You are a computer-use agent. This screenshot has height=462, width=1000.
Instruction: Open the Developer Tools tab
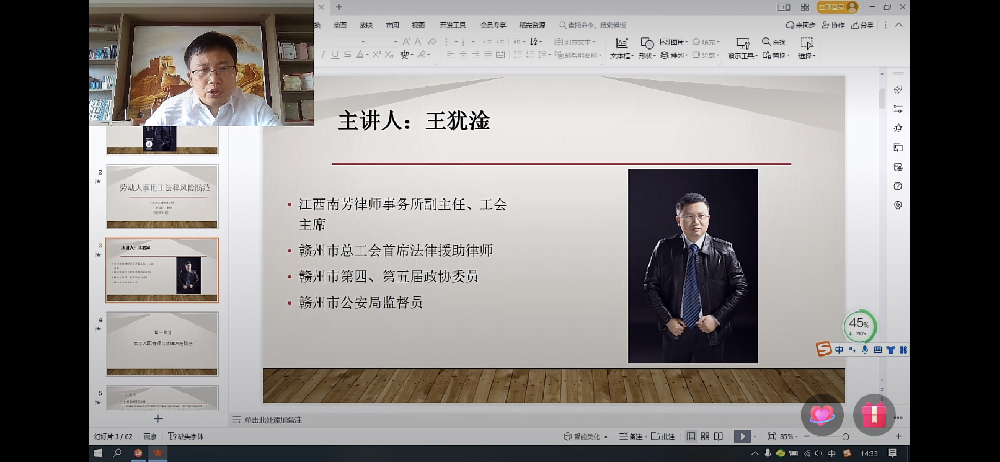coord(452,25)
